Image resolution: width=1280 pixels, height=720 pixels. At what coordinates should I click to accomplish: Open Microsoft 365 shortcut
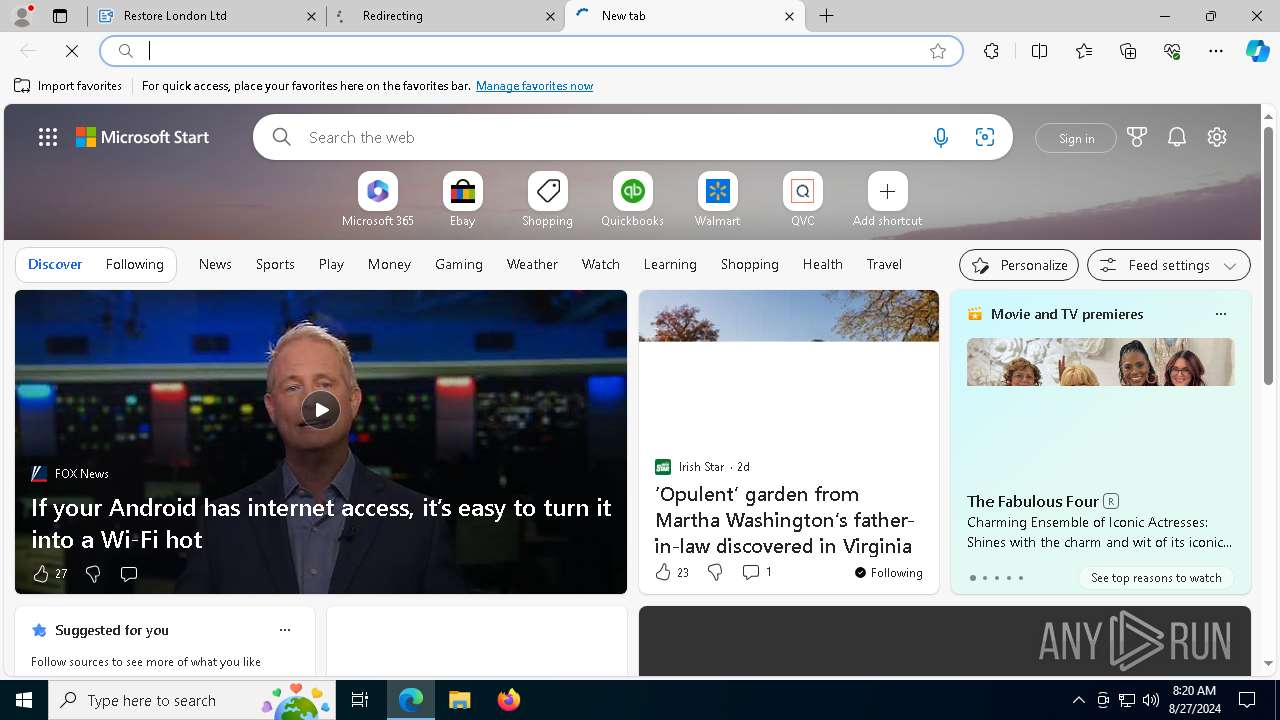[378, 200]
